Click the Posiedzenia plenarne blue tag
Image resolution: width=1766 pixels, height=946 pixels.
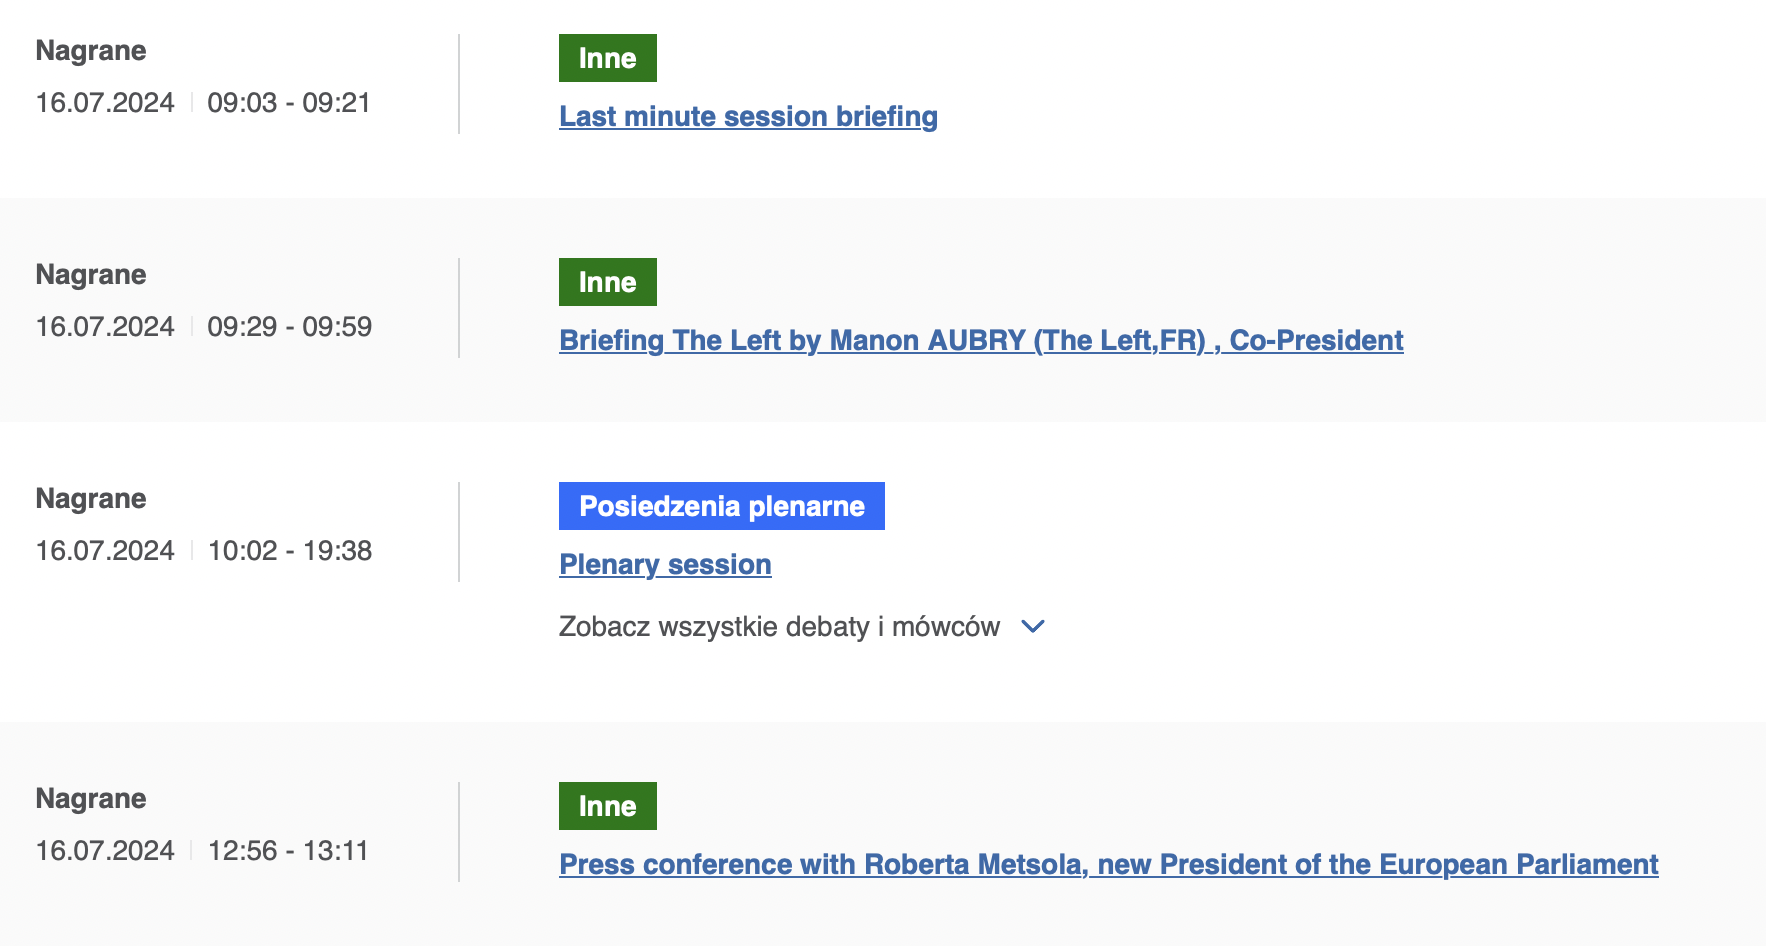722,506
